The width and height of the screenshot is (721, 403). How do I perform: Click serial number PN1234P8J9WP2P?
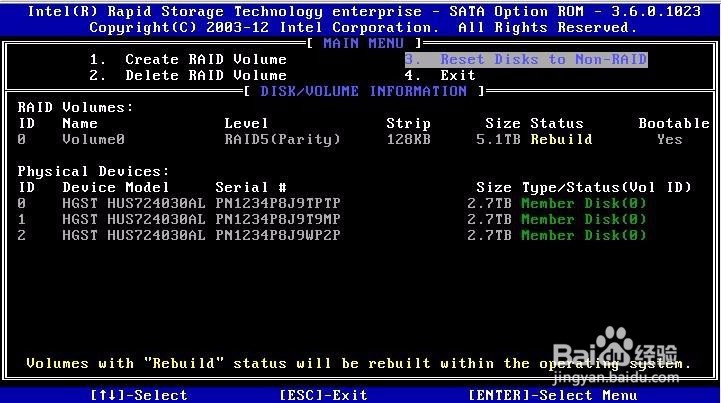coord(278,235)
